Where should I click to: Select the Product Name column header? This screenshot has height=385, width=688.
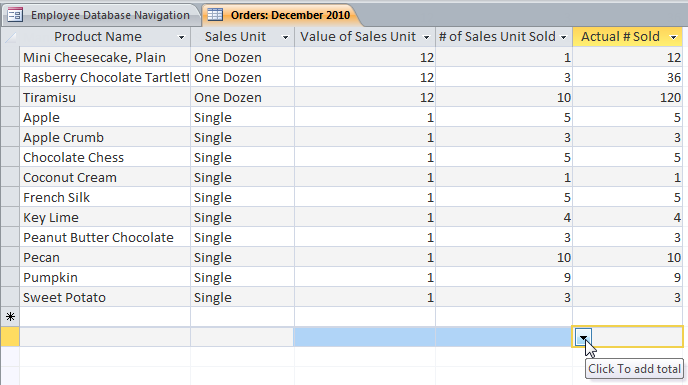(x=105, y=37)
